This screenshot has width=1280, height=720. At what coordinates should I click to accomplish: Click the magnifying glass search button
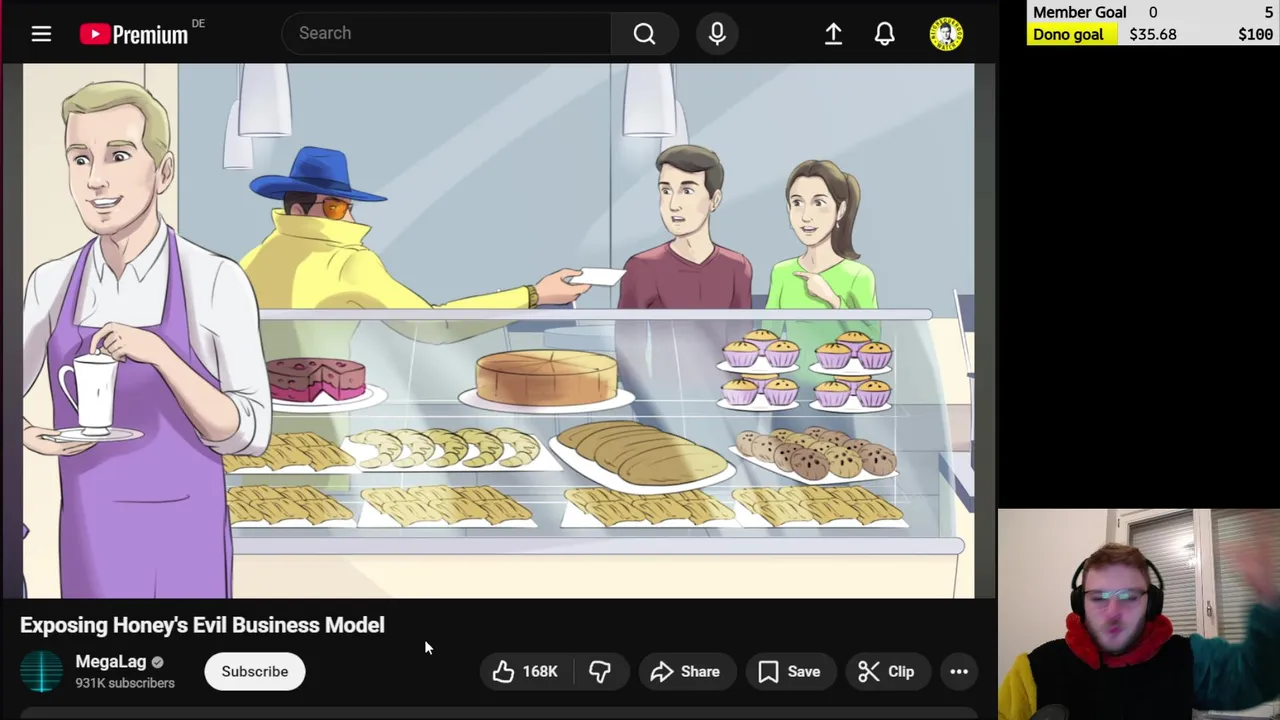[x=644, y=34]
